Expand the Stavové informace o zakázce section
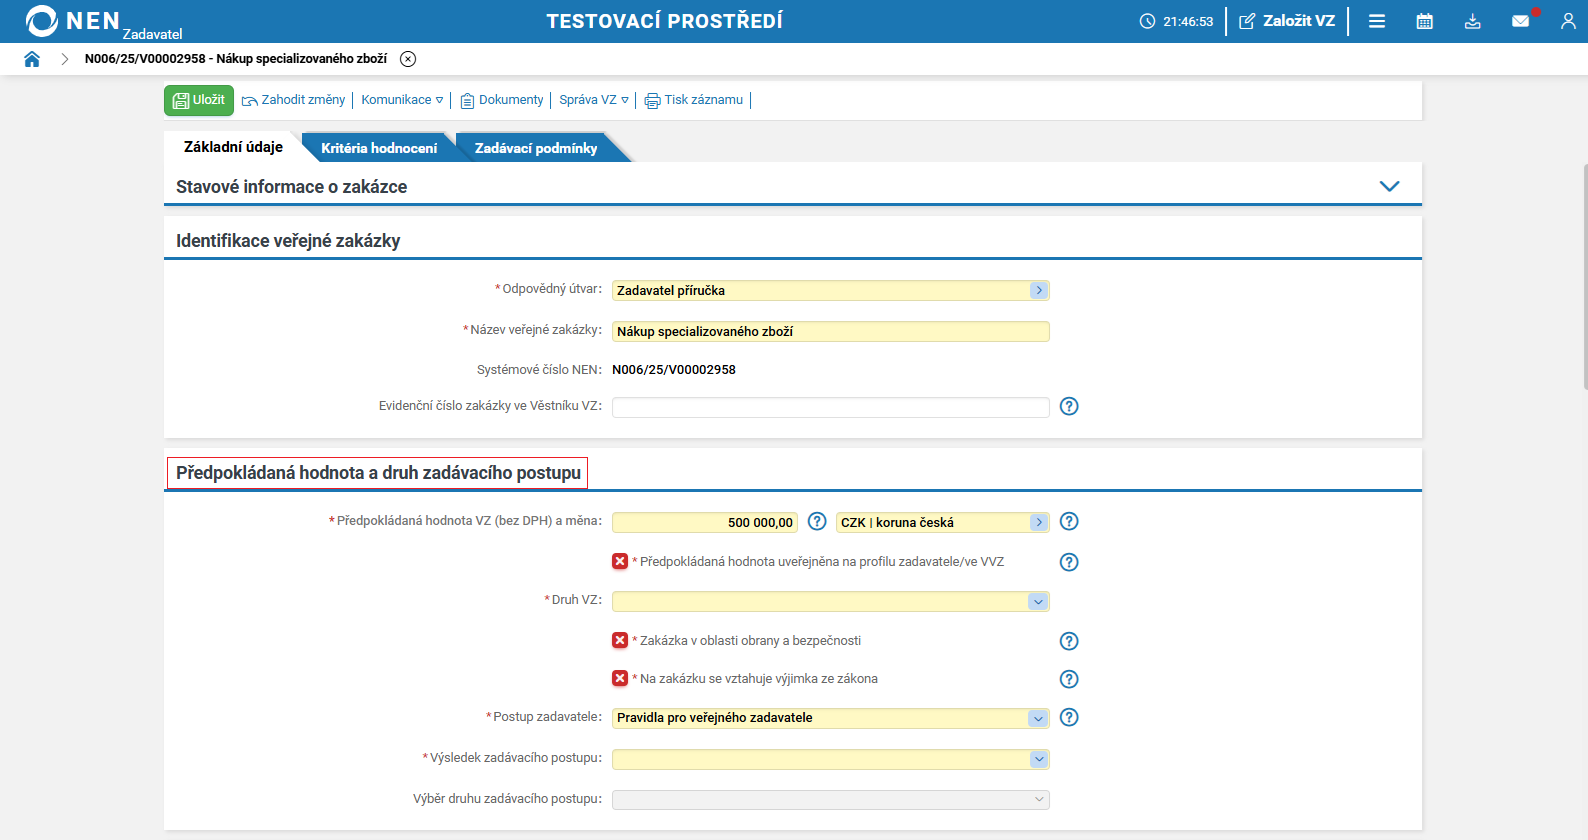 pos(1389,186)
